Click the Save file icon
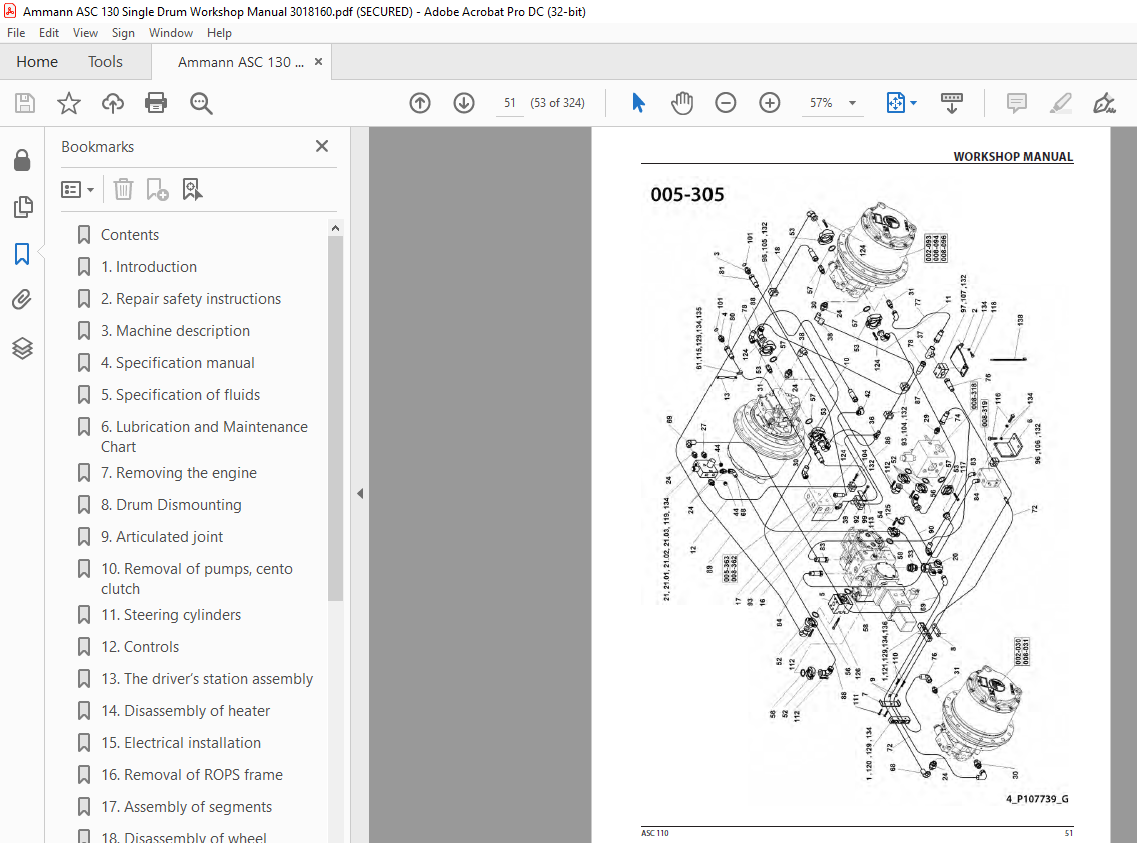The width and height of the screenshot is (1137, 843). point(25,103)
